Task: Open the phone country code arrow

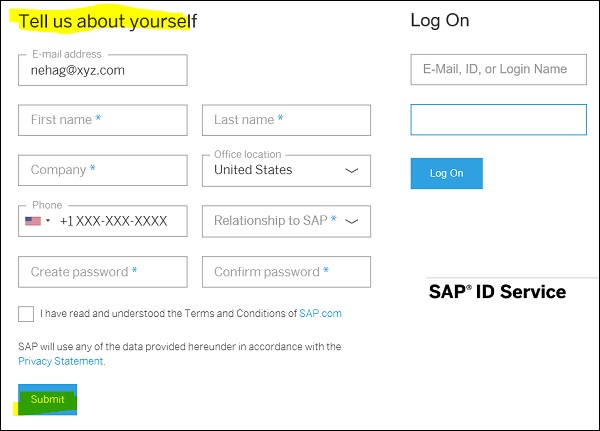Action: click(x=48, y=221)
